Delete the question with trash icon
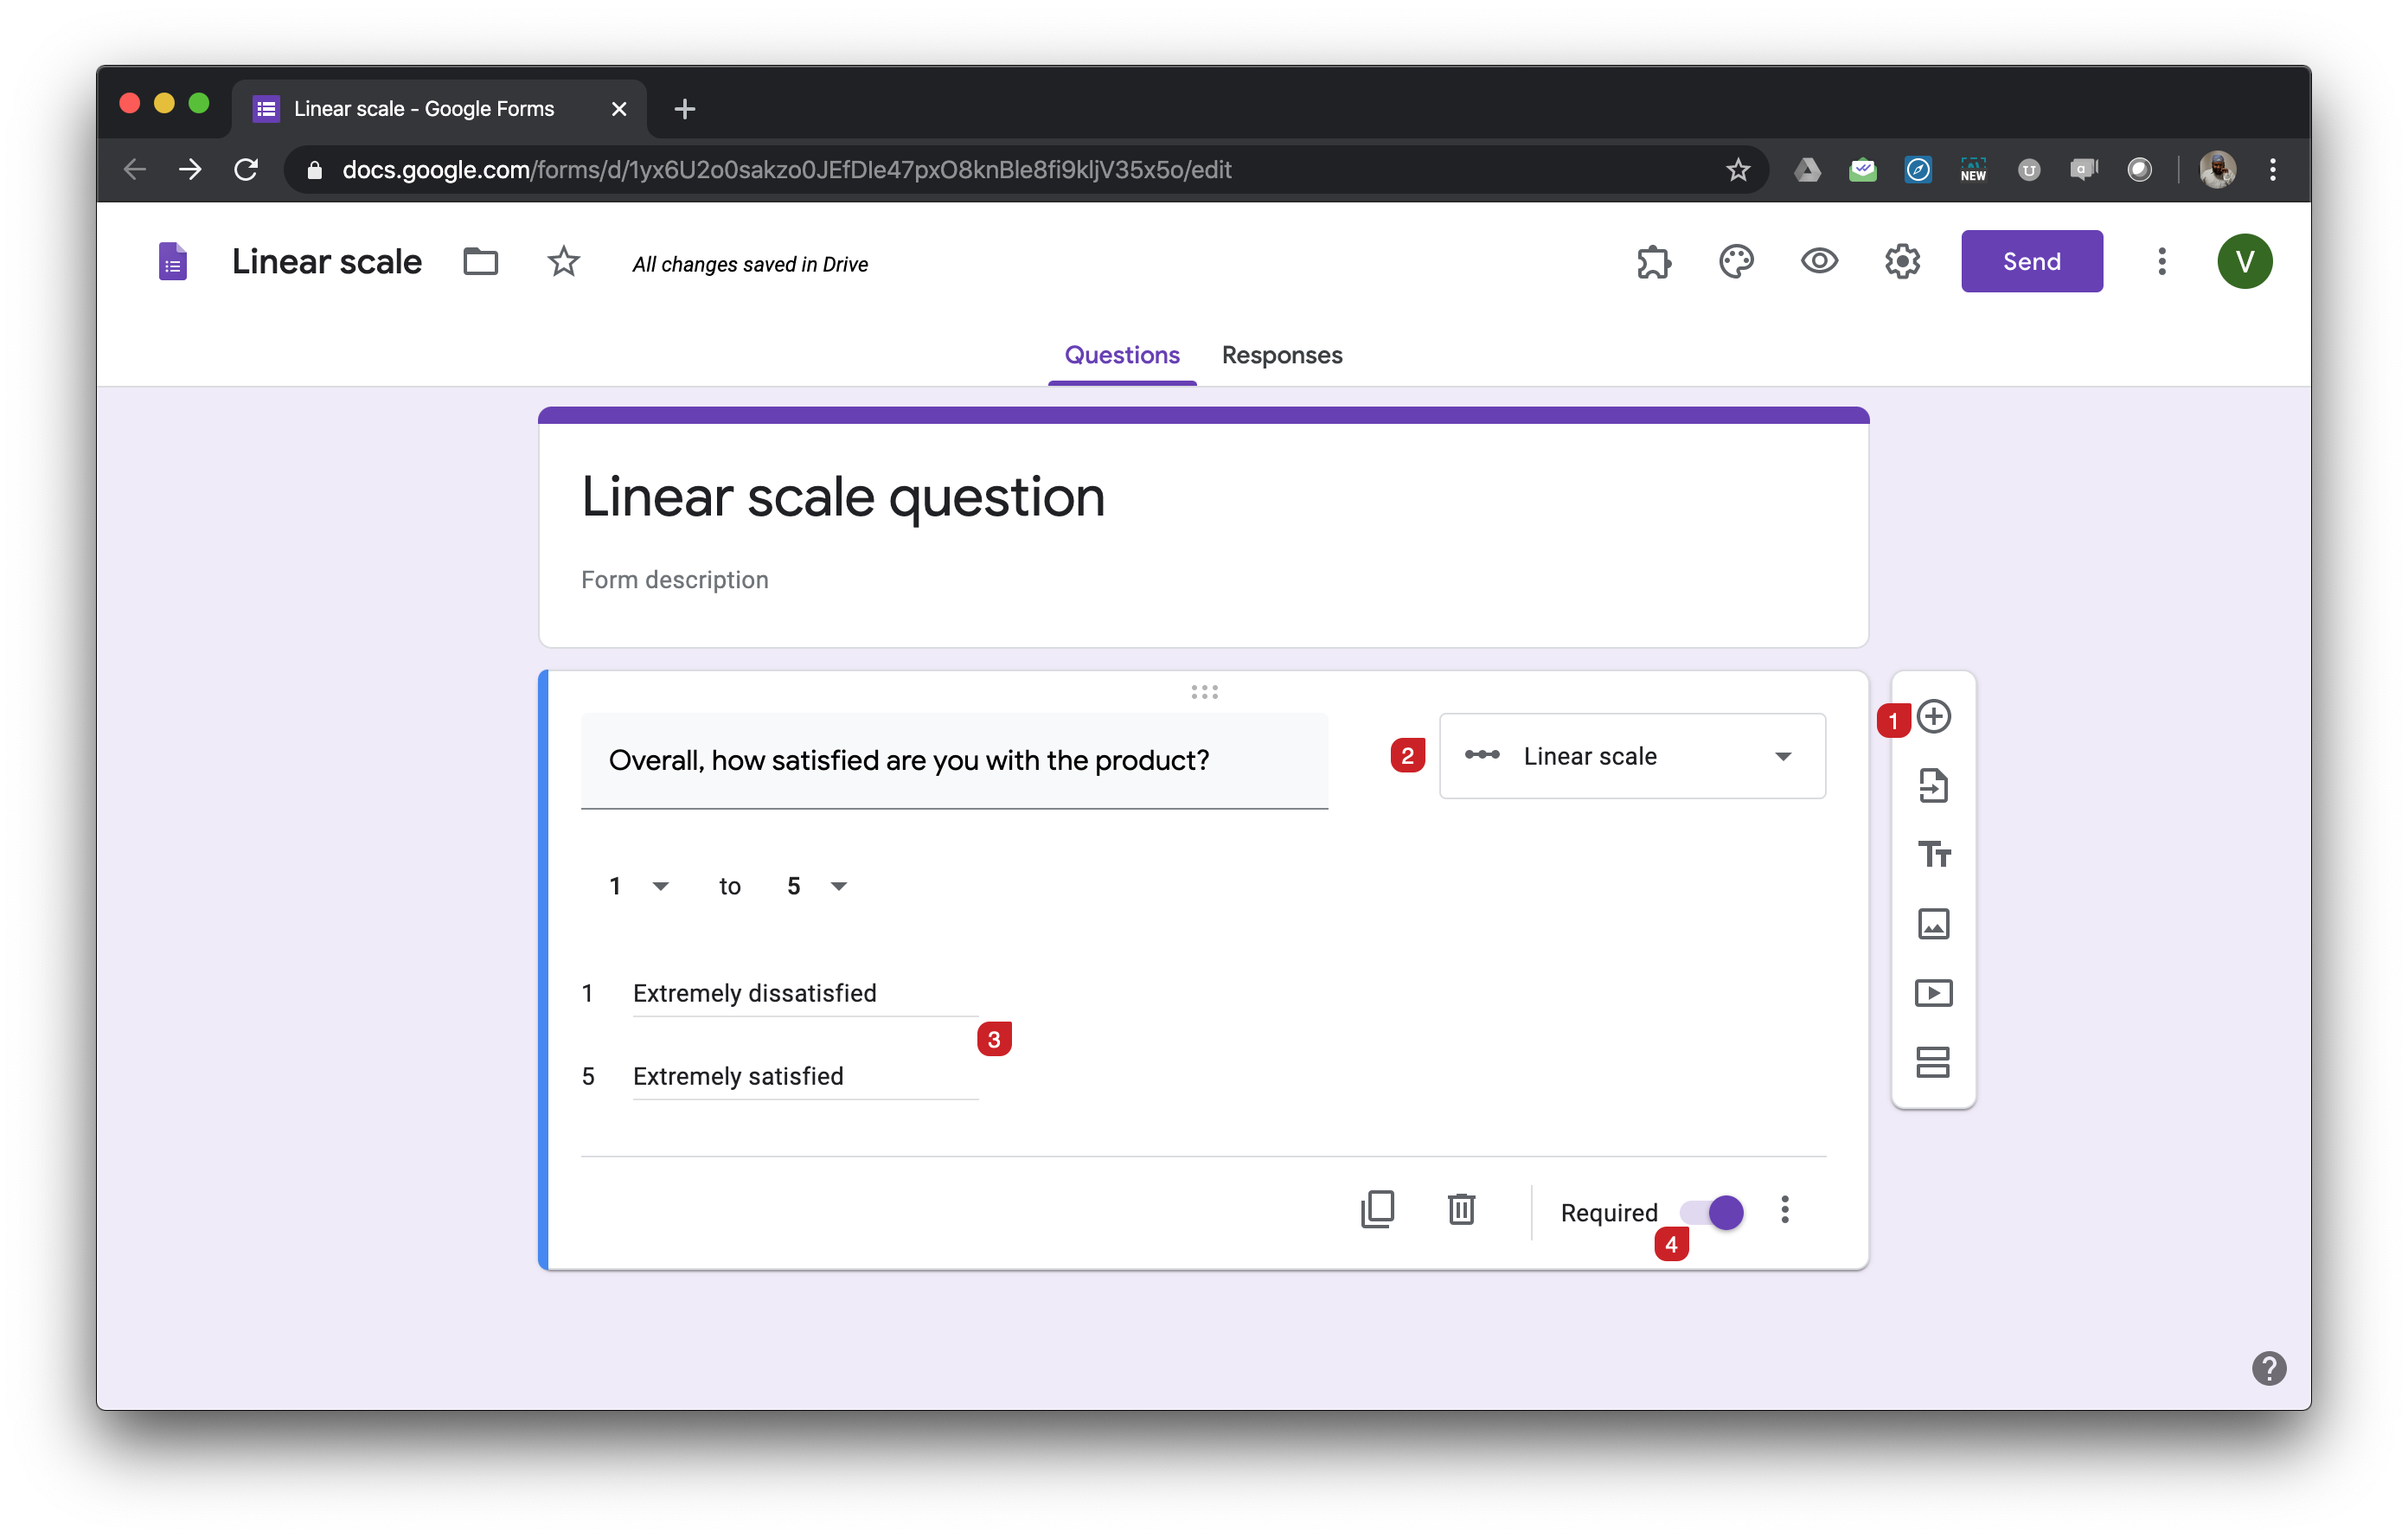 pyautogui.click(x=1461, y=1210)
